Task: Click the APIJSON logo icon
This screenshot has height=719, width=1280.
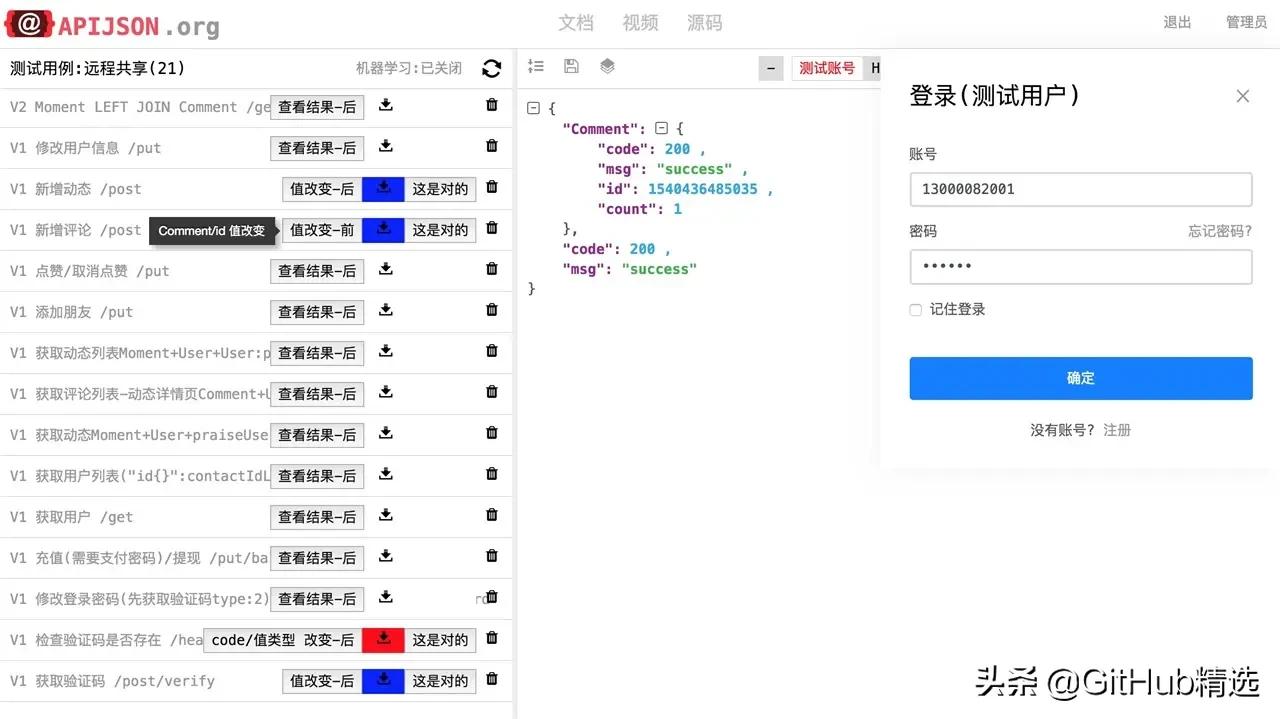Action: 27,23
